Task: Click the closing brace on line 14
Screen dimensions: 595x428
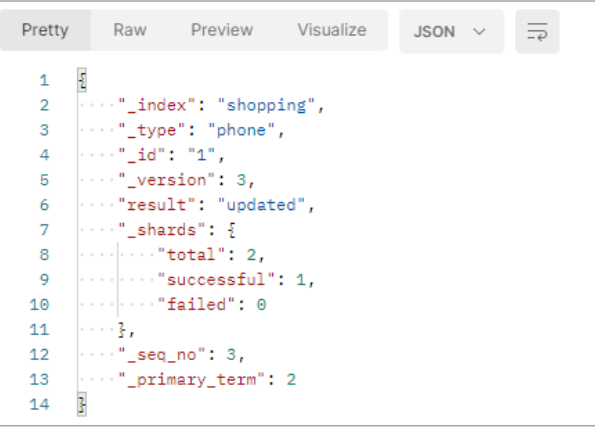Action: point(82,404)
